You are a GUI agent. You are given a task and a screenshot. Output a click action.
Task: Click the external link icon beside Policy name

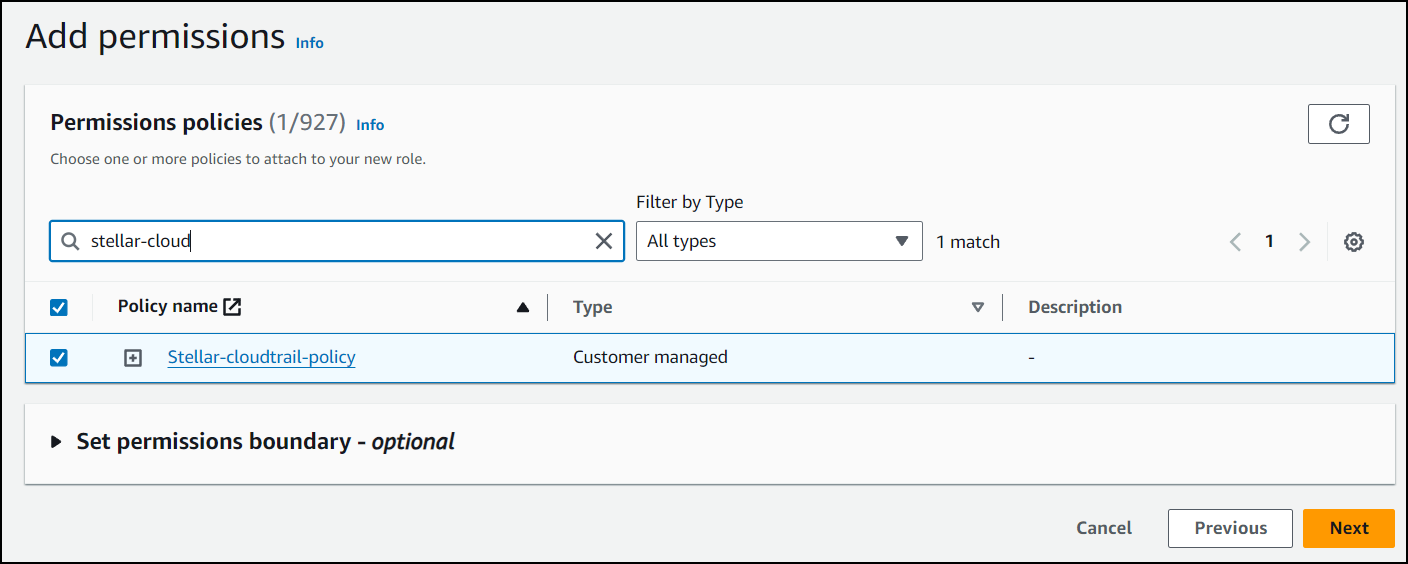click(232, 307)
